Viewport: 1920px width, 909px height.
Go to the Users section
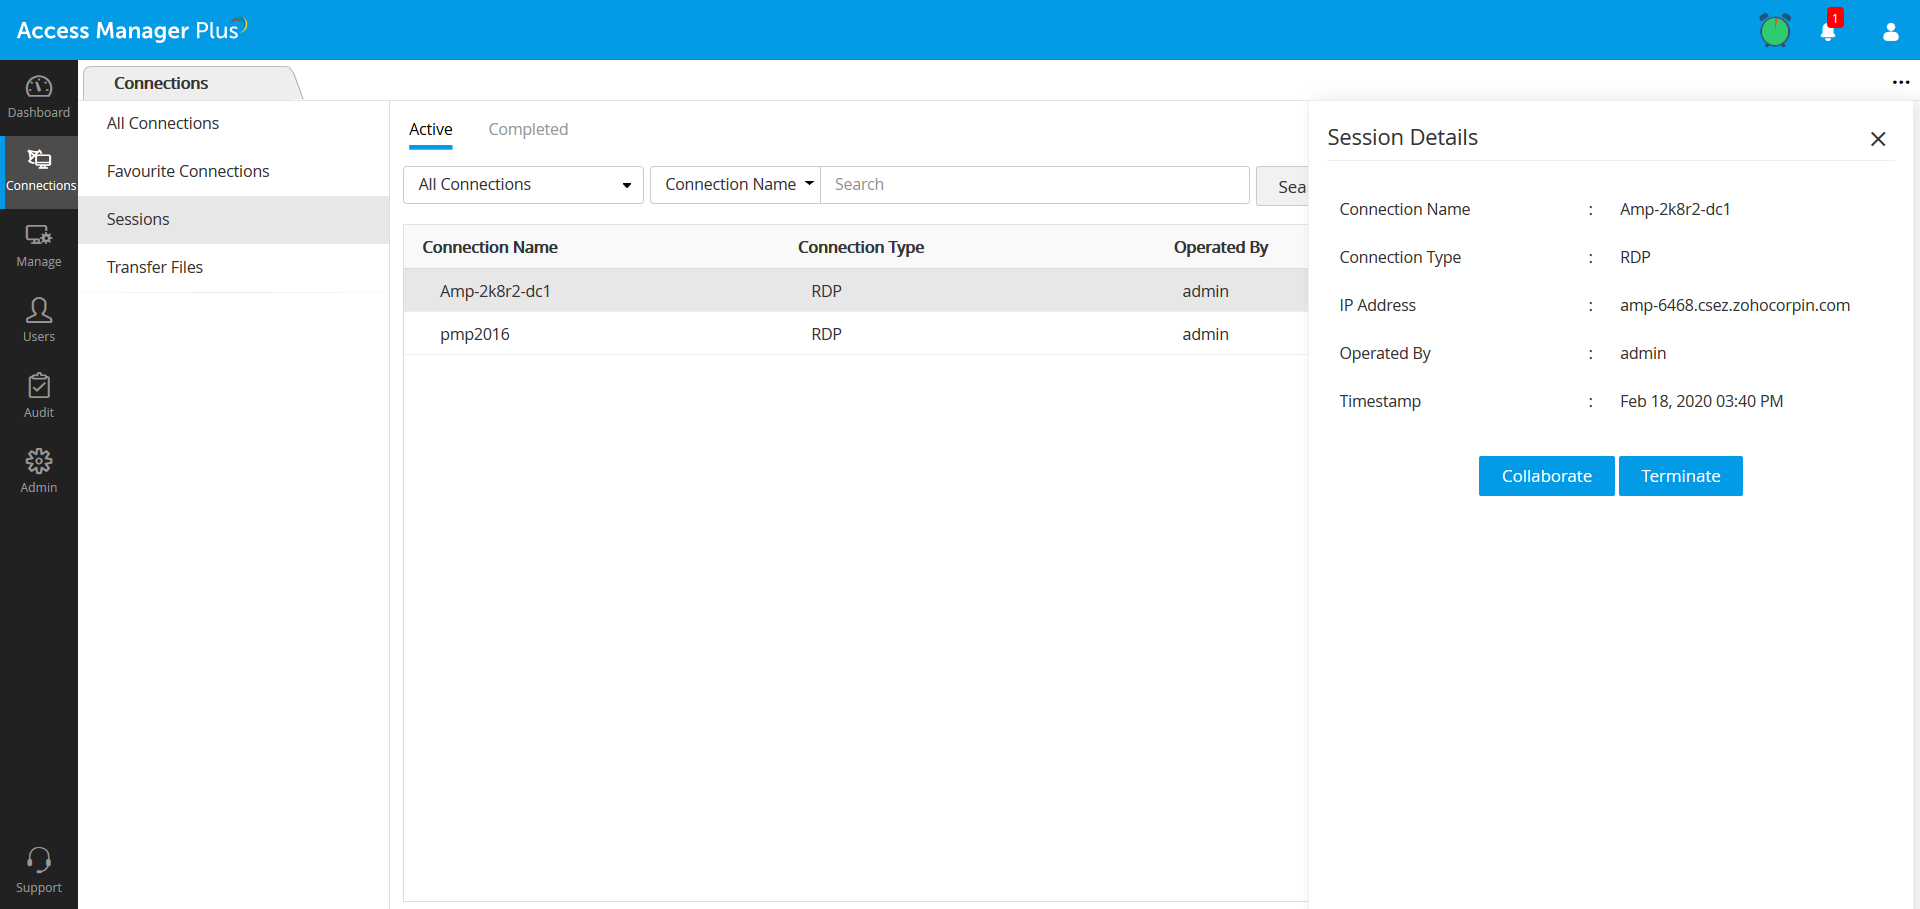[x=38, y=319]
